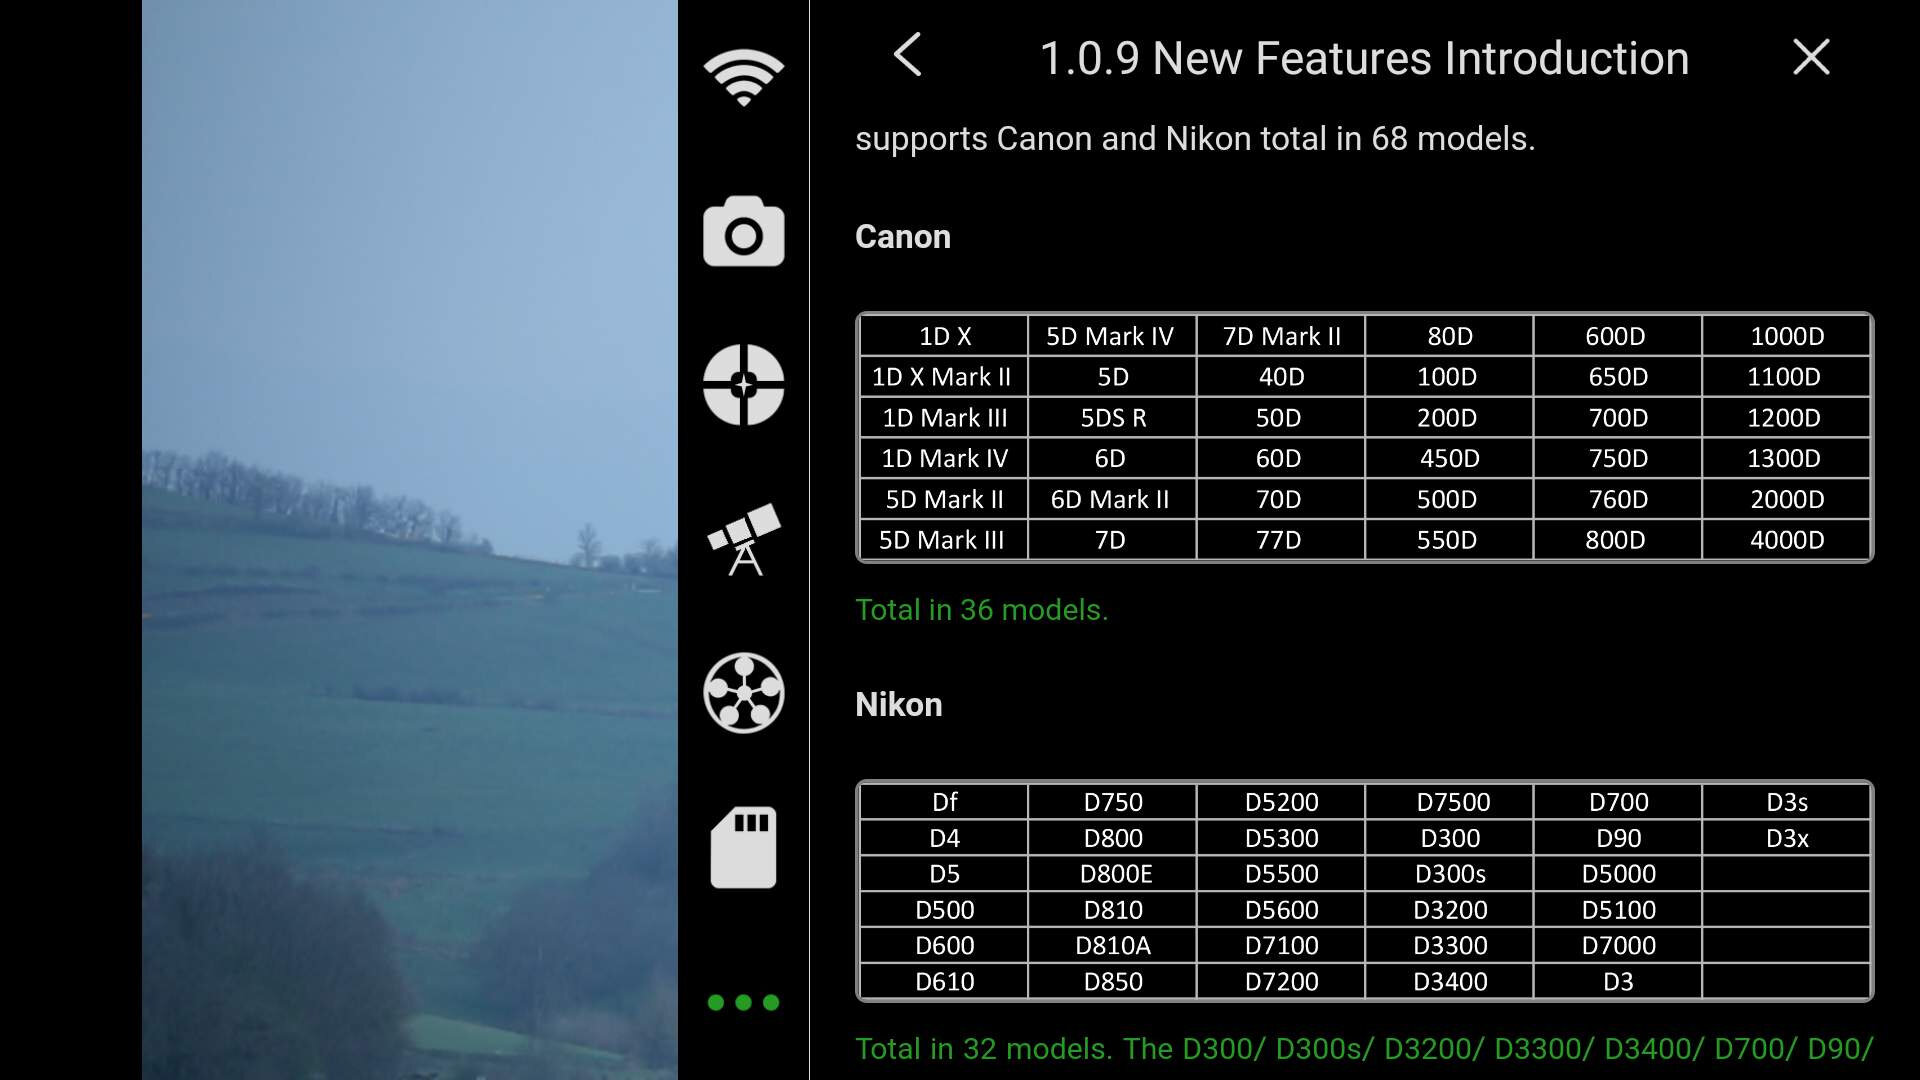
Task: Select the 'D300s' Nikon cell
Action: tap(1449, 874)
